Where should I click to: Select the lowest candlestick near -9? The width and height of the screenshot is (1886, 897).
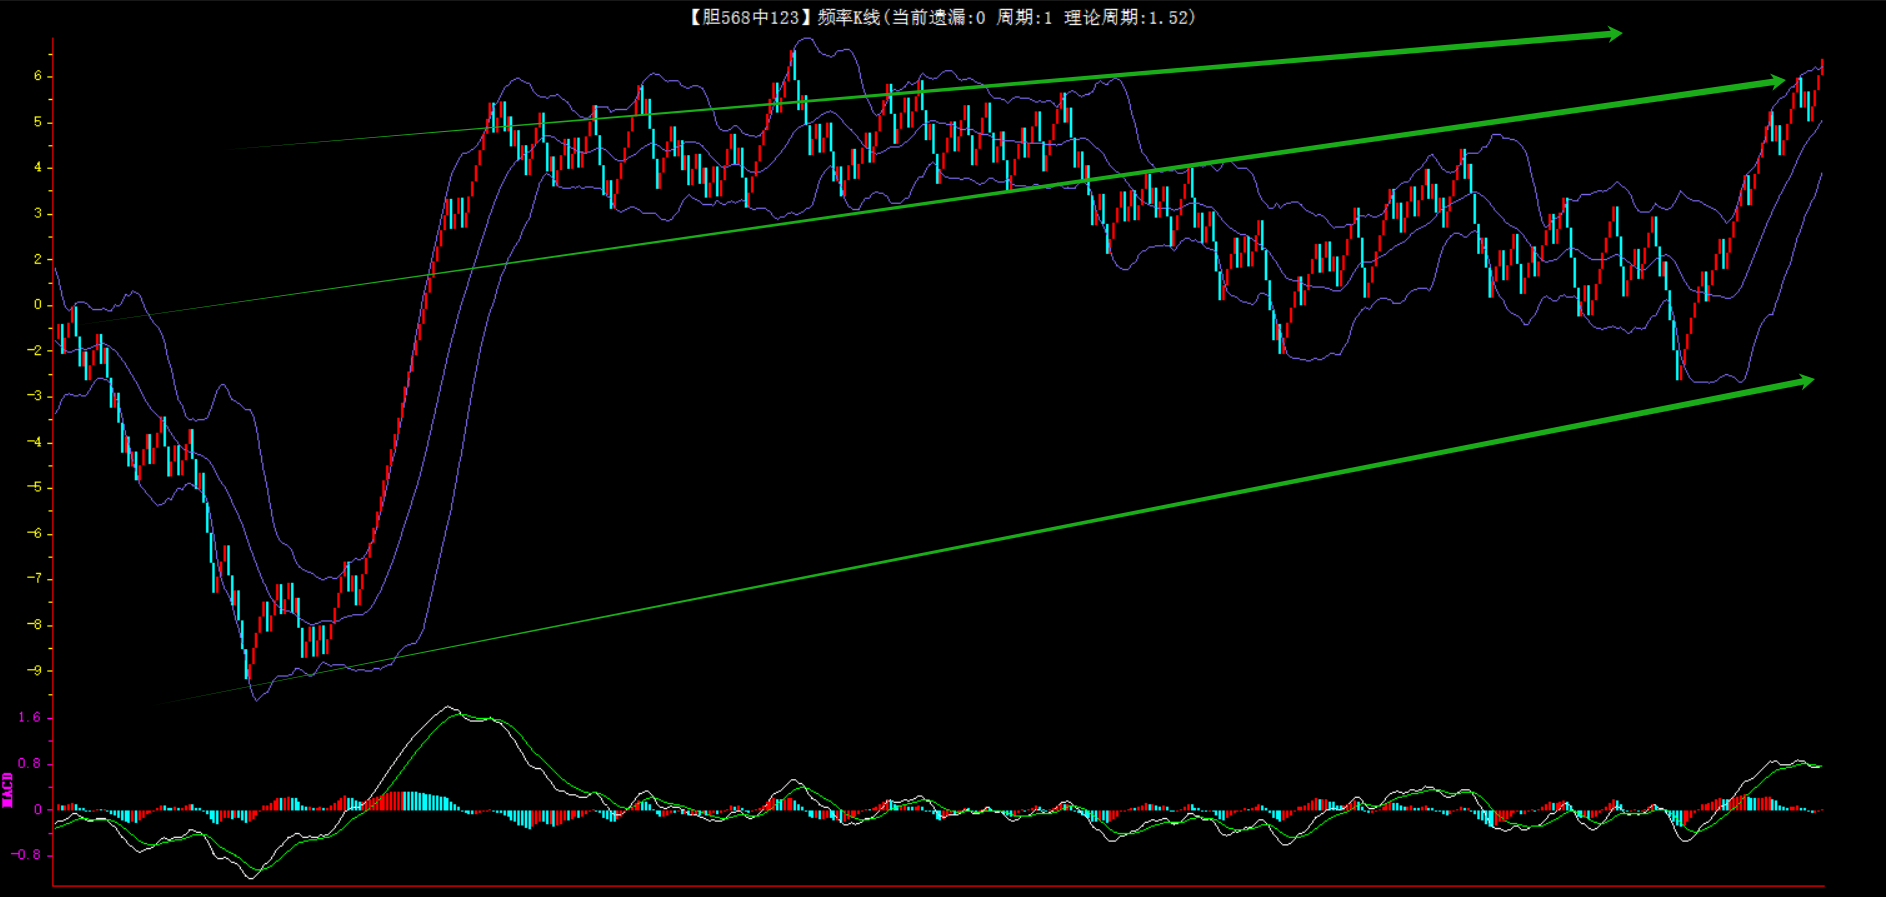247,662
